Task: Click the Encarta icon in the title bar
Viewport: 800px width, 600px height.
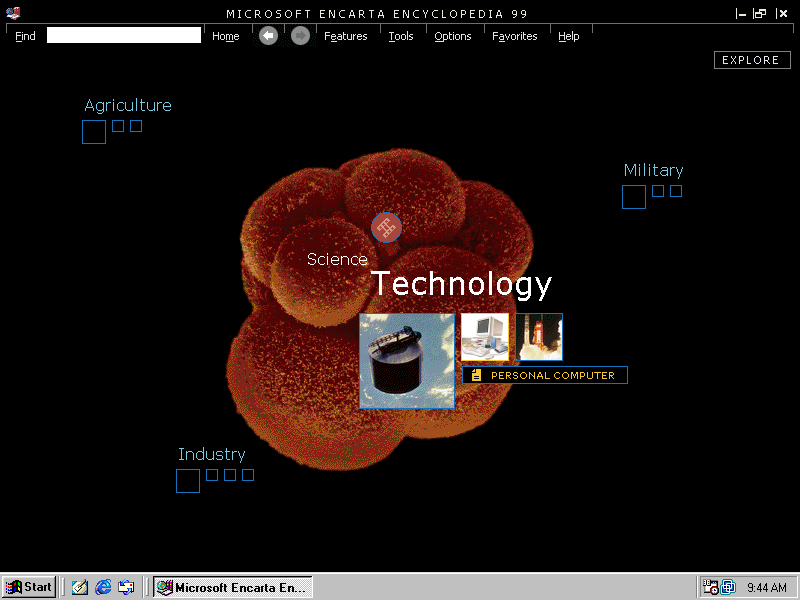Action: (13, 13)
